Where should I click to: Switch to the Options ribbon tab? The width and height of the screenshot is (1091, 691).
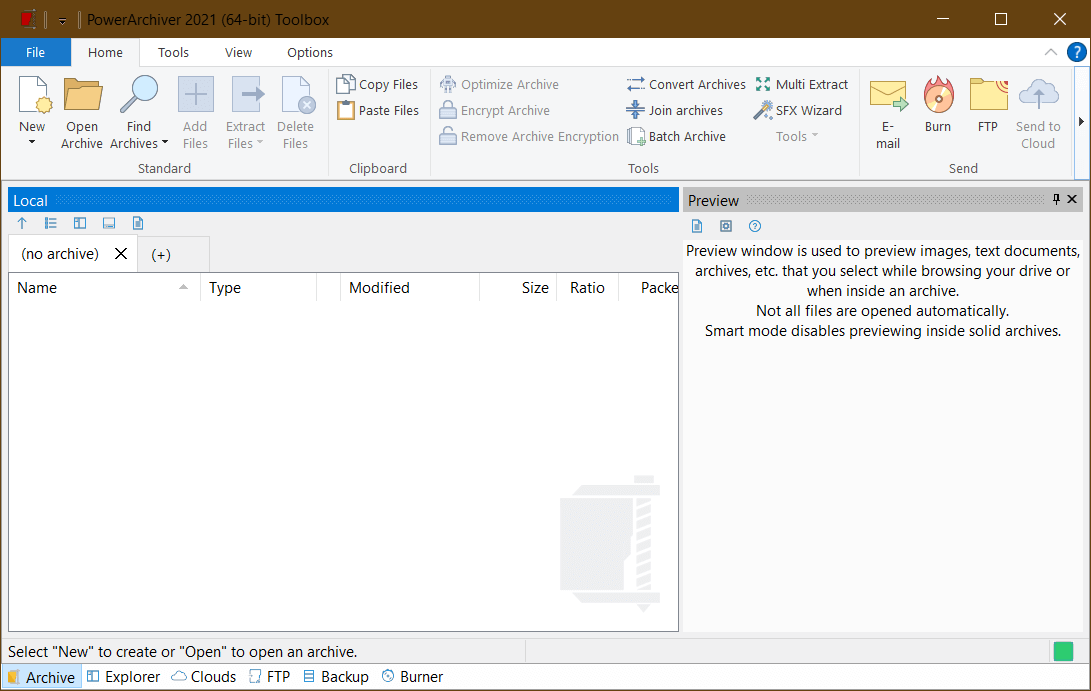[310, 52]
